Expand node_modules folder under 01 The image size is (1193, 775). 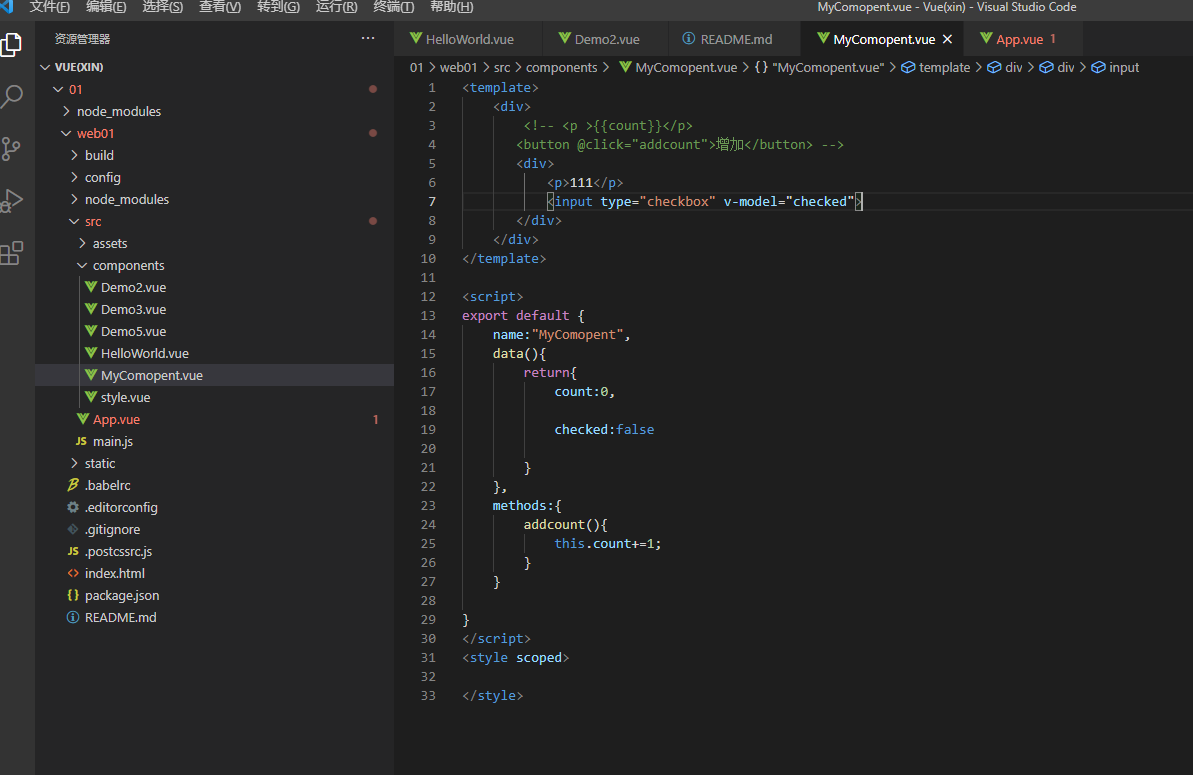67,111
